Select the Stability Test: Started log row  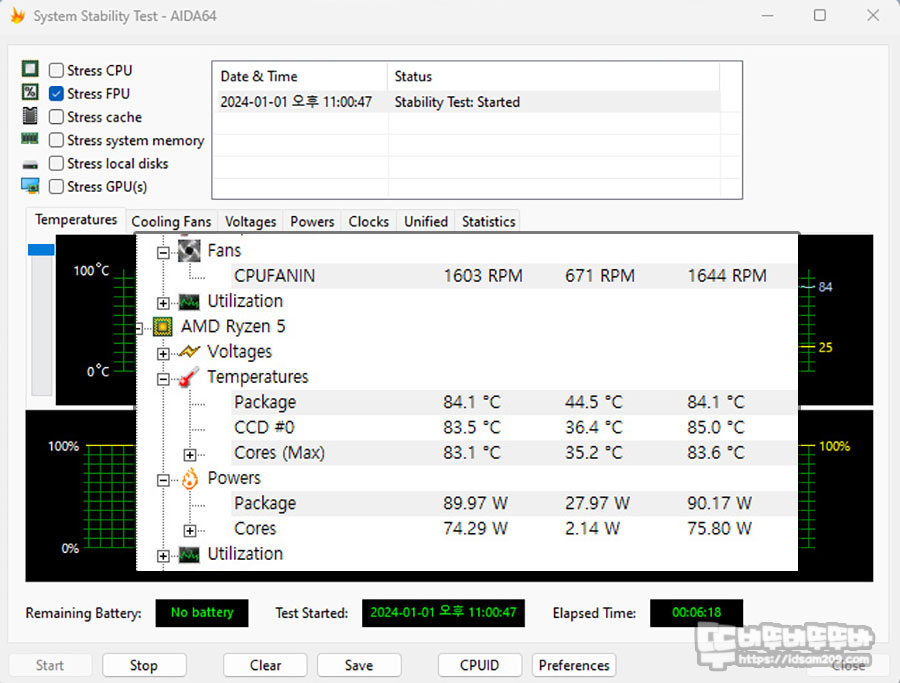(468, 102)
